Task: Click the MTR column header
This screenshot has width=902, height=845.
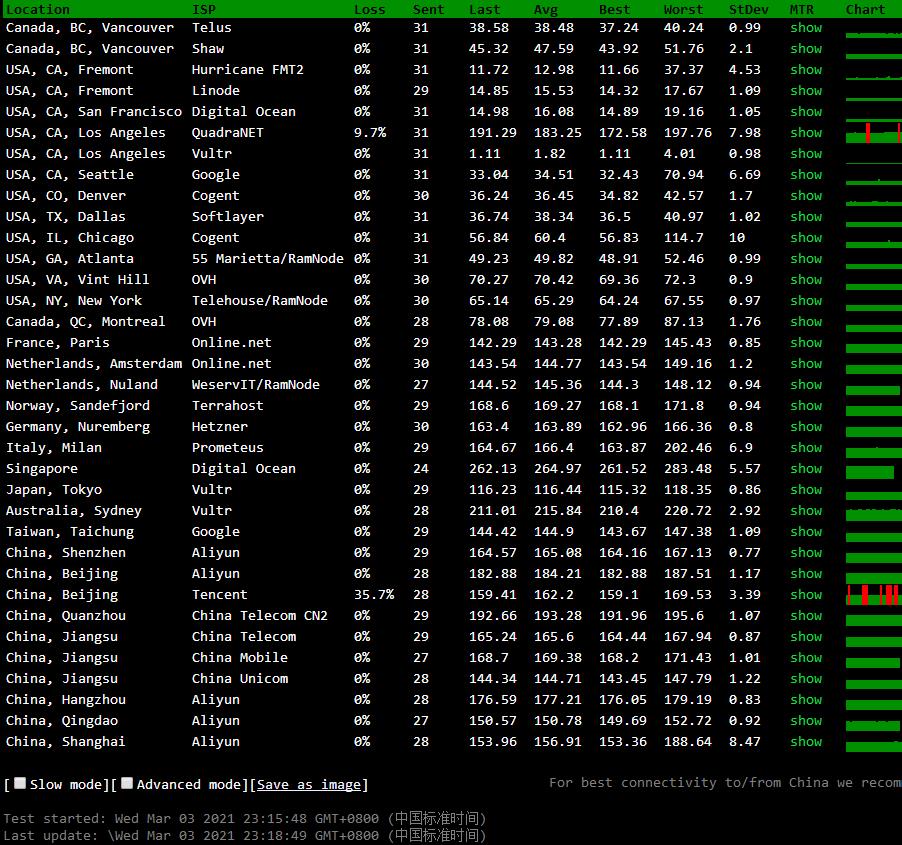Action: coord(802,9)
